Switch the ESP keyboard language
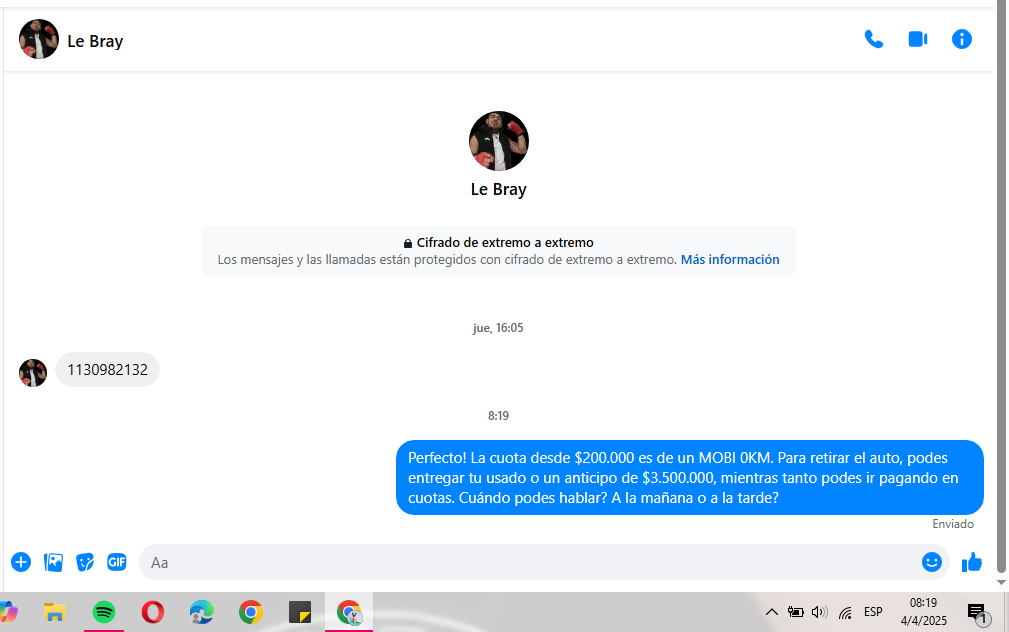 (873, 612)
